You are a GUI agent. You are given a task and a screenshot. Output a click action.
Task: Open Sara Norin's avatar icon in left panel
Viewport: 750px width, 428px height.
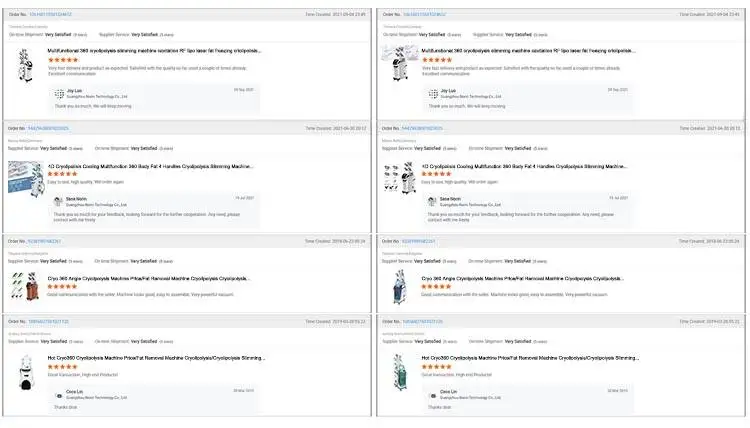click(59, 201)
